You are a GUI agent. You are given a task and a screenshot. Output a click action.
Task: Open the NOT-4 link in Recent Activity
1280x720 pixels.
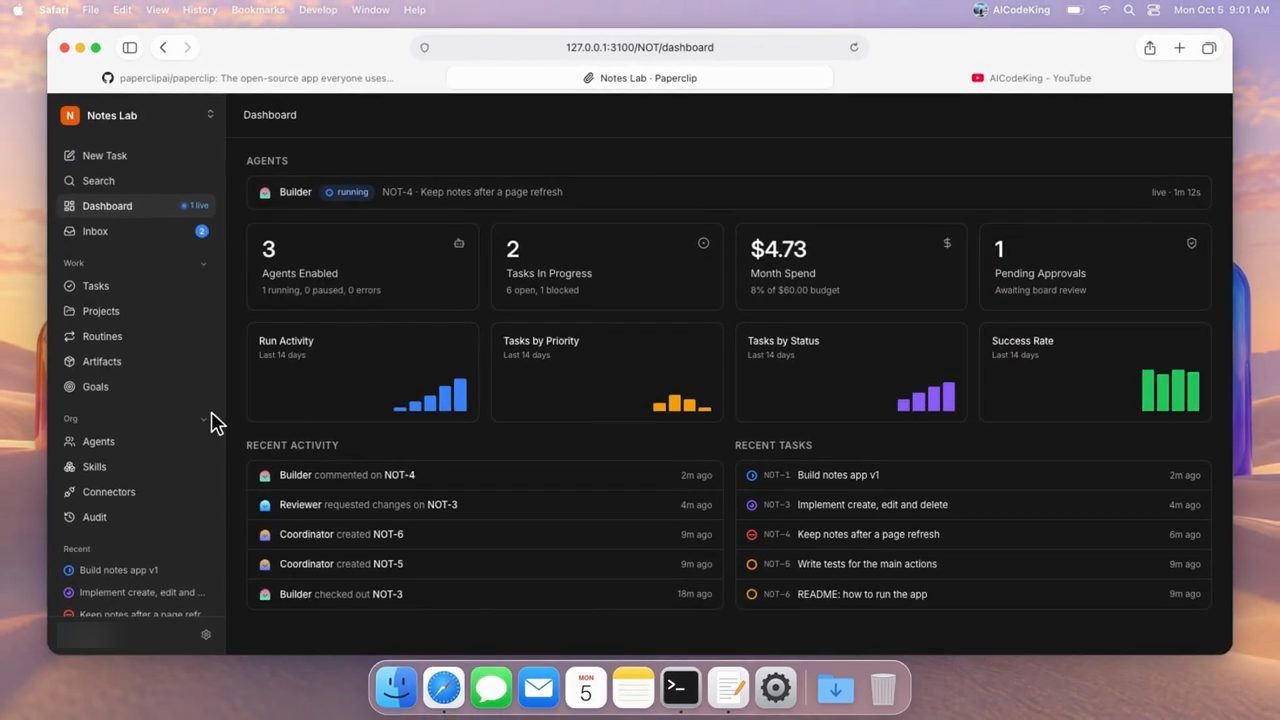pyautogui.click(x=400, y=475)
